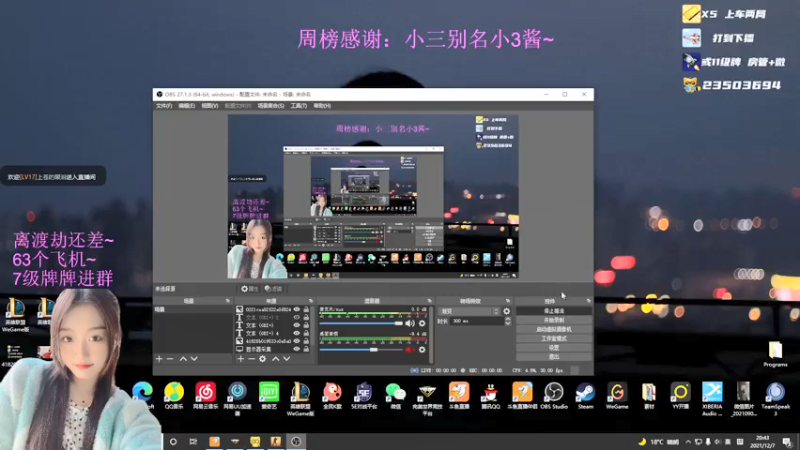The height and width of the screenshot is (450, 800).
Task: Open 微信 WeChat desktop shortcut
Action: pyautogui.click(x=395, y=396)
